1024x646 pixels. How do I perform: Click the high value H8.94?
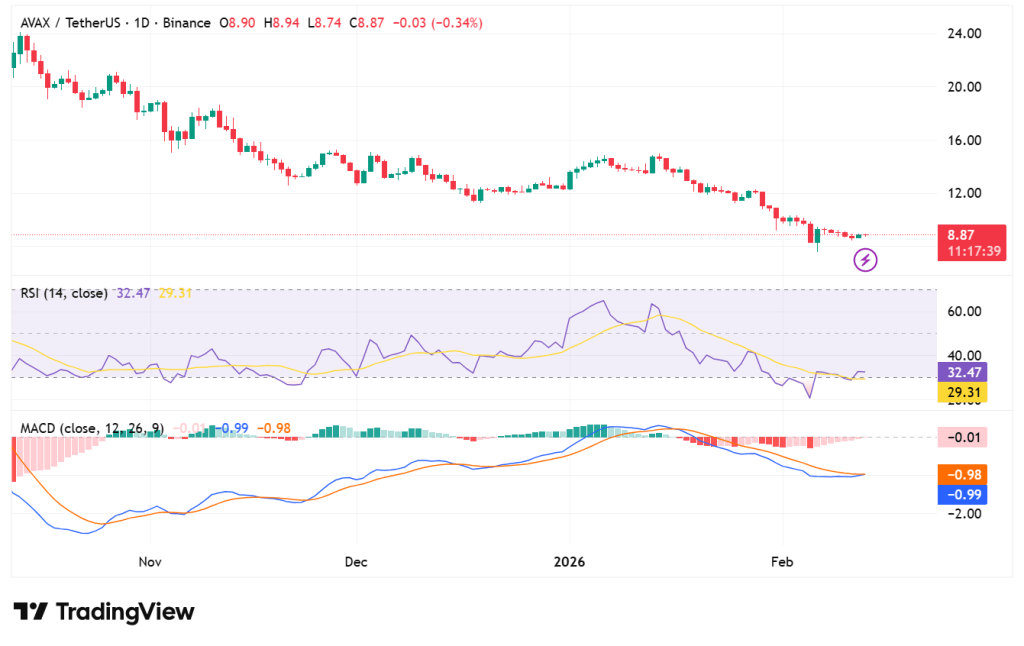(281, 23)
